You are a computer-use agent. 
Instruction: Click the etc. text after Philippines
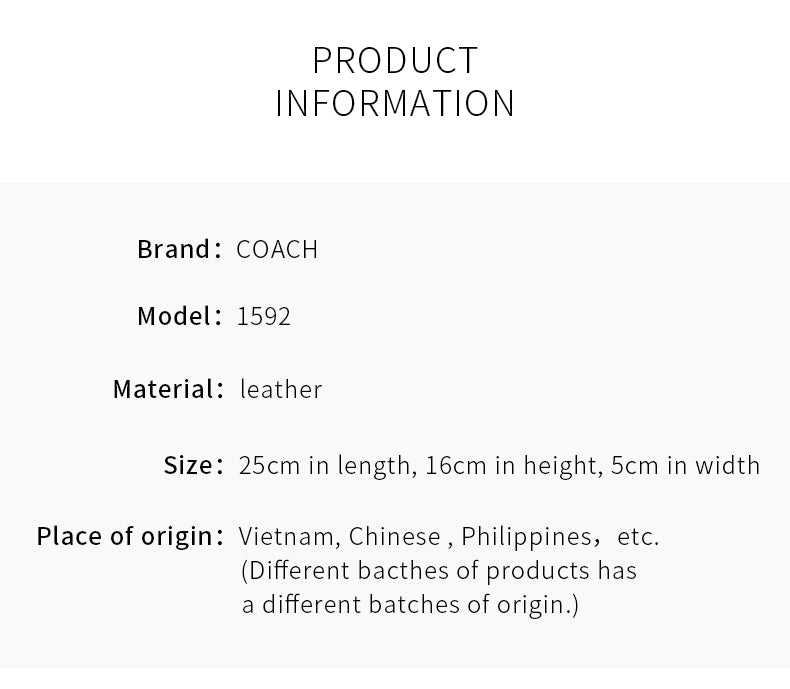click(x=638, y=537)
